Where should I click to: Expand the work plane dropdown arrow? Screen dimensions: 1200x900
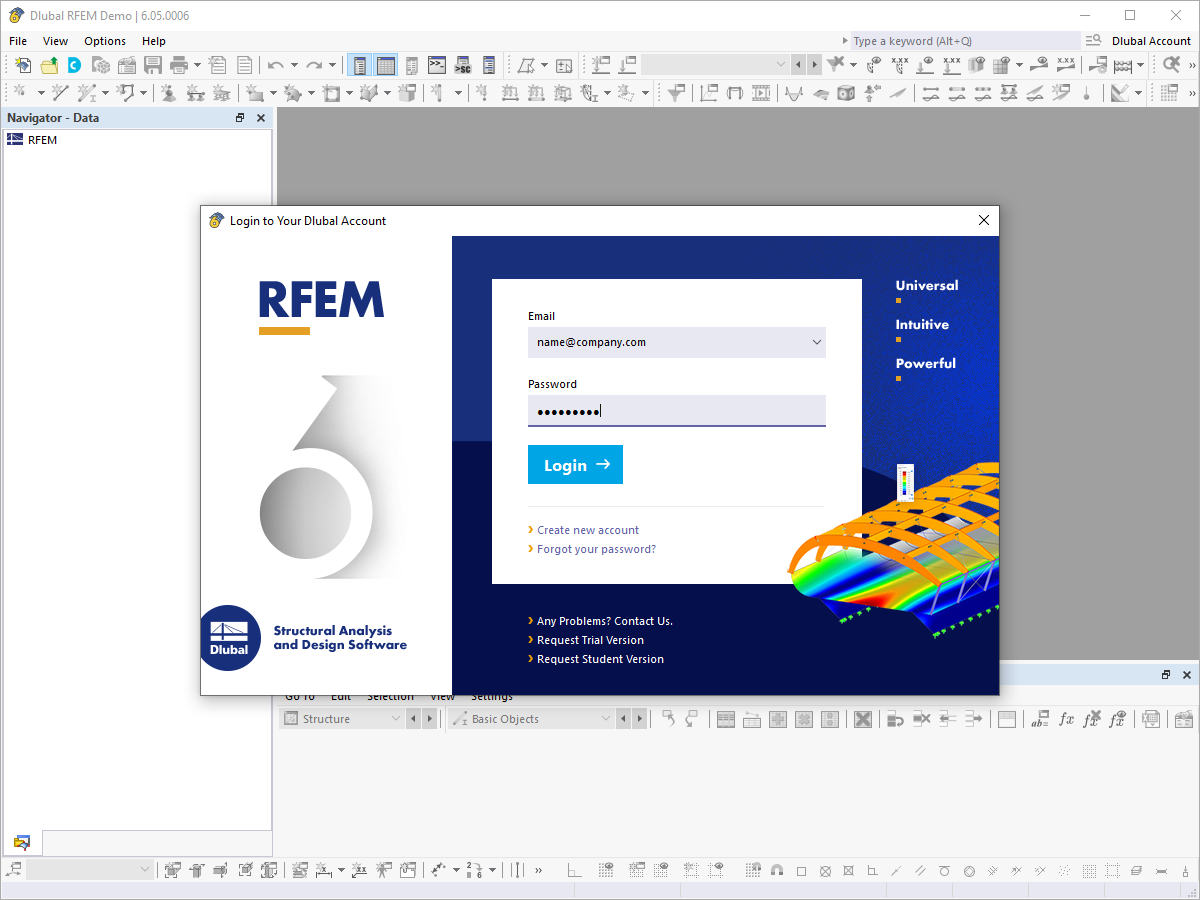(x=544, y=65)
